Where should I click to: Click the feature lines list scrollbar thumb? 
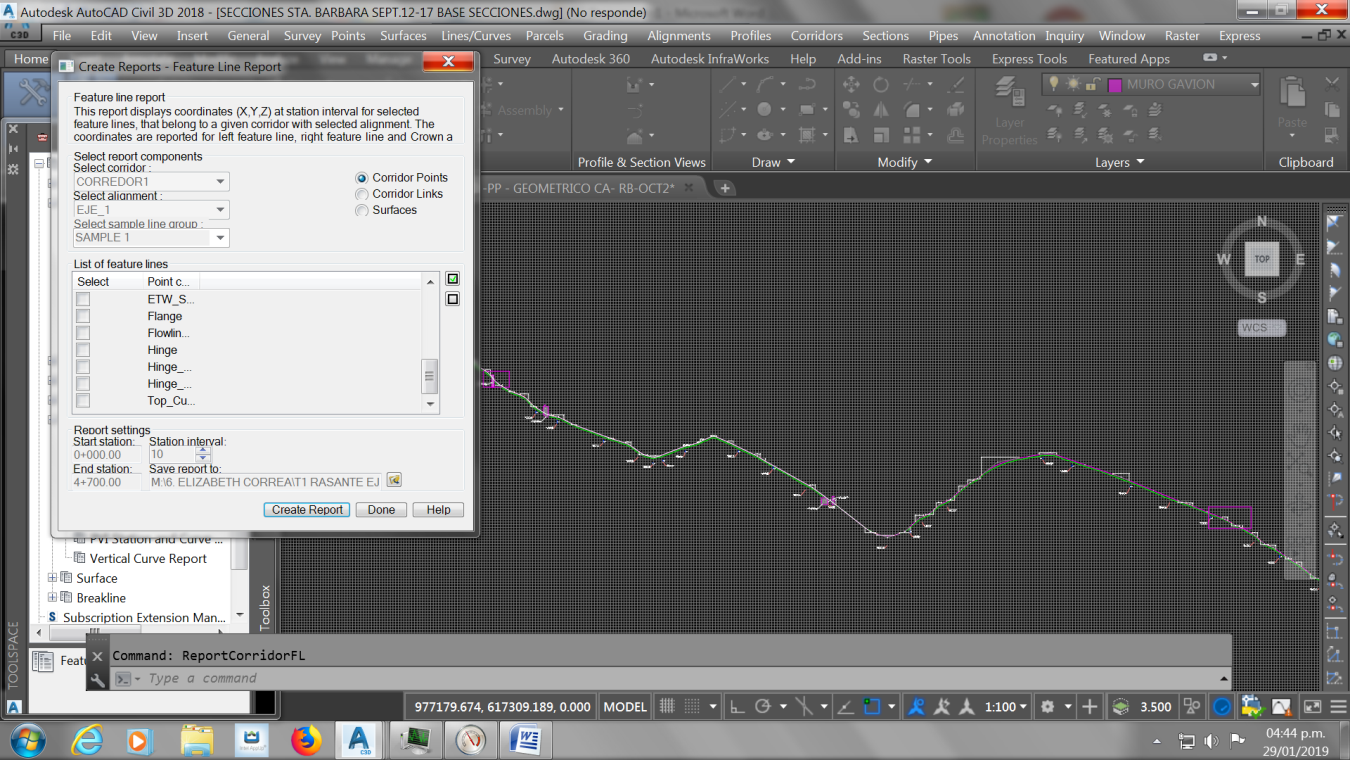click(x=430, y=376)
